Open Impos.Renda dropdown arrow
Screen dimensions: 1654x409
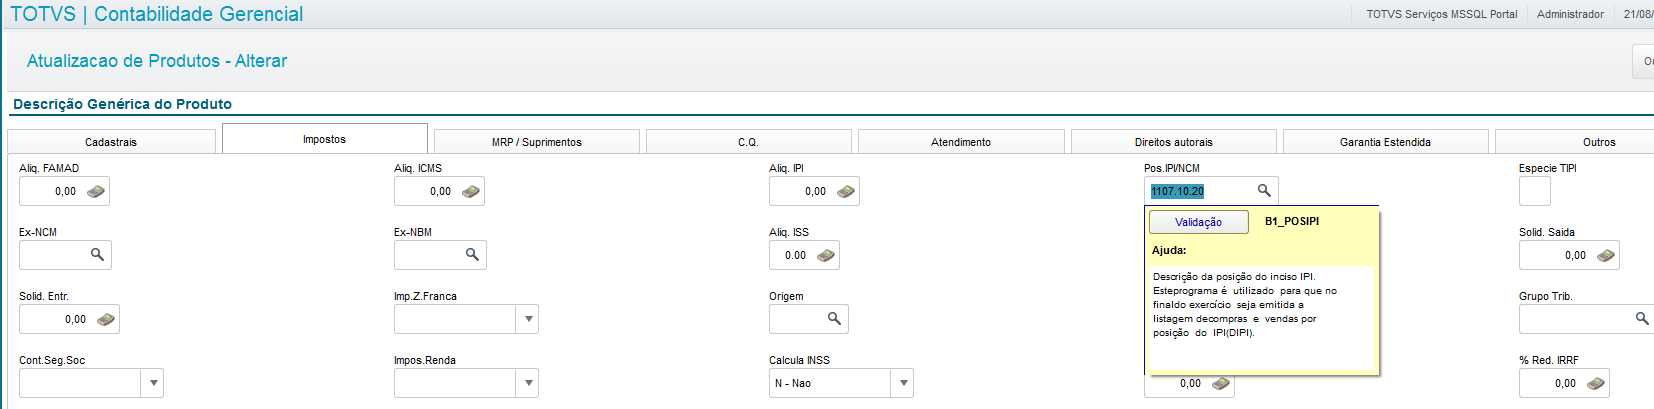pos(528,382)
